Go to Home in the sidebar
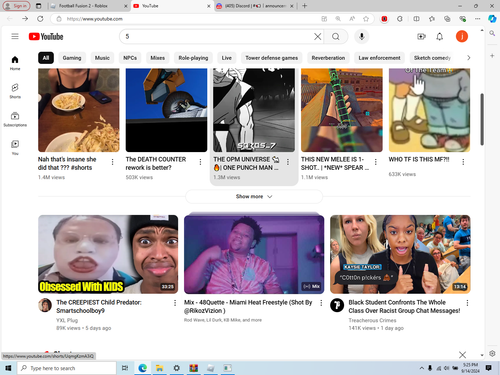The height and width of the screenshot is (375, 500). 15,63
